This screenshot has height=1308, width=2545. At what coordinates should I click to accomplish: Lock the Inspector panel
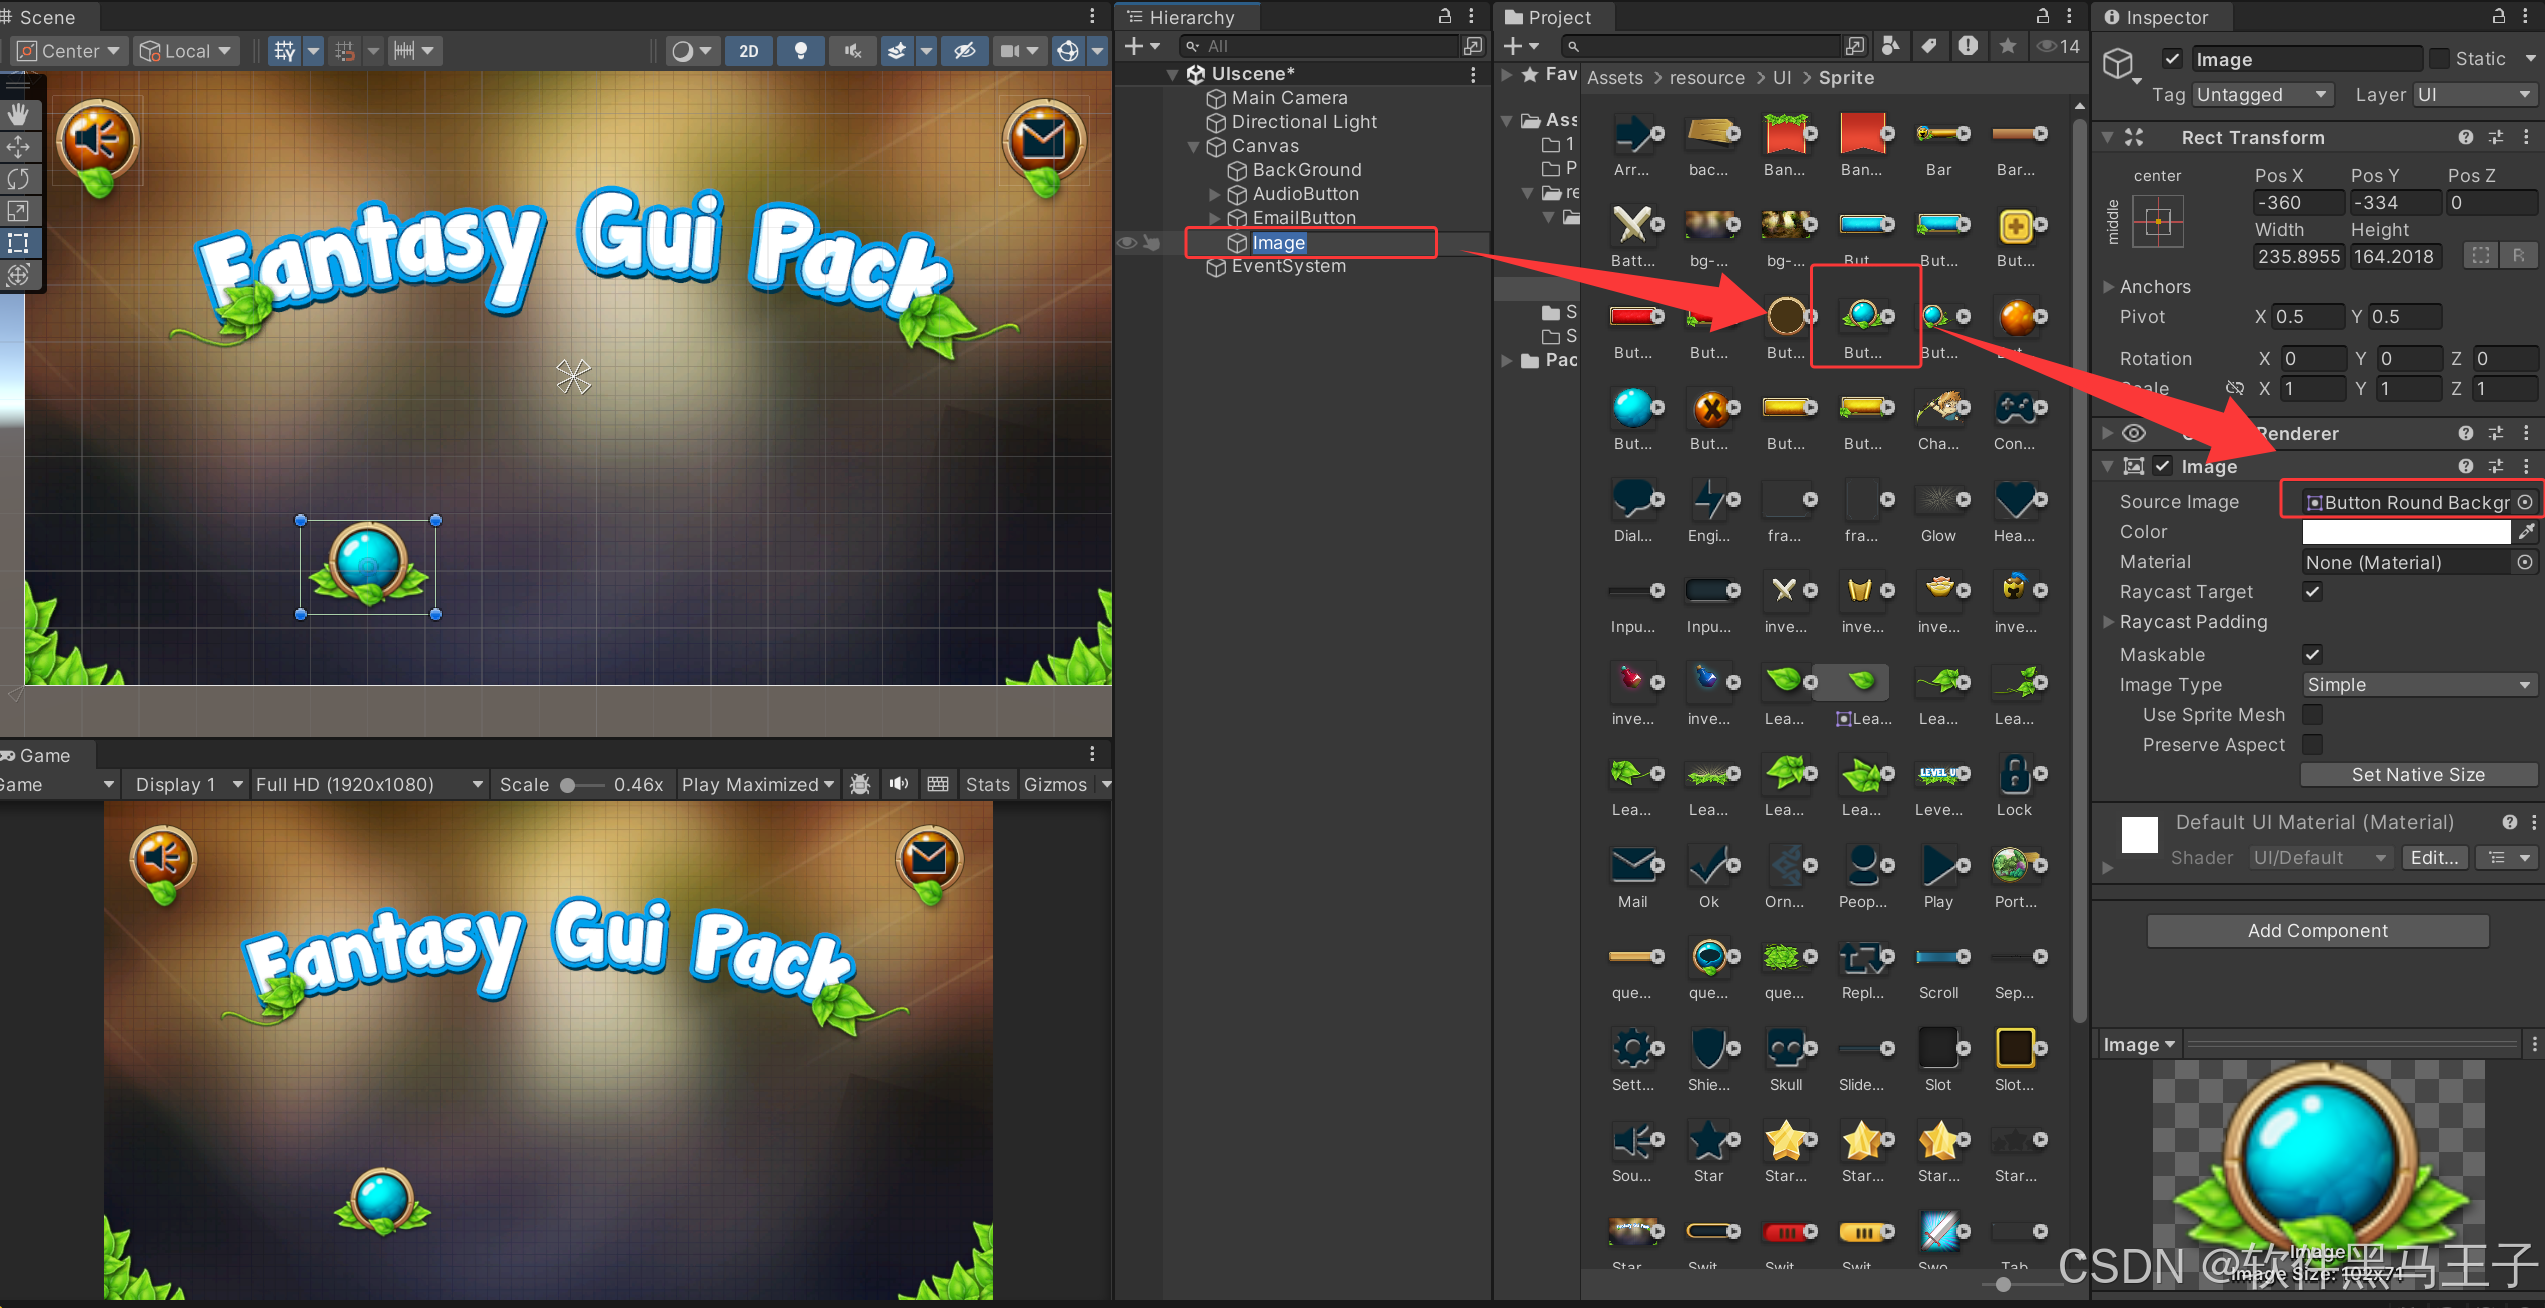[x=2498, y=17]
